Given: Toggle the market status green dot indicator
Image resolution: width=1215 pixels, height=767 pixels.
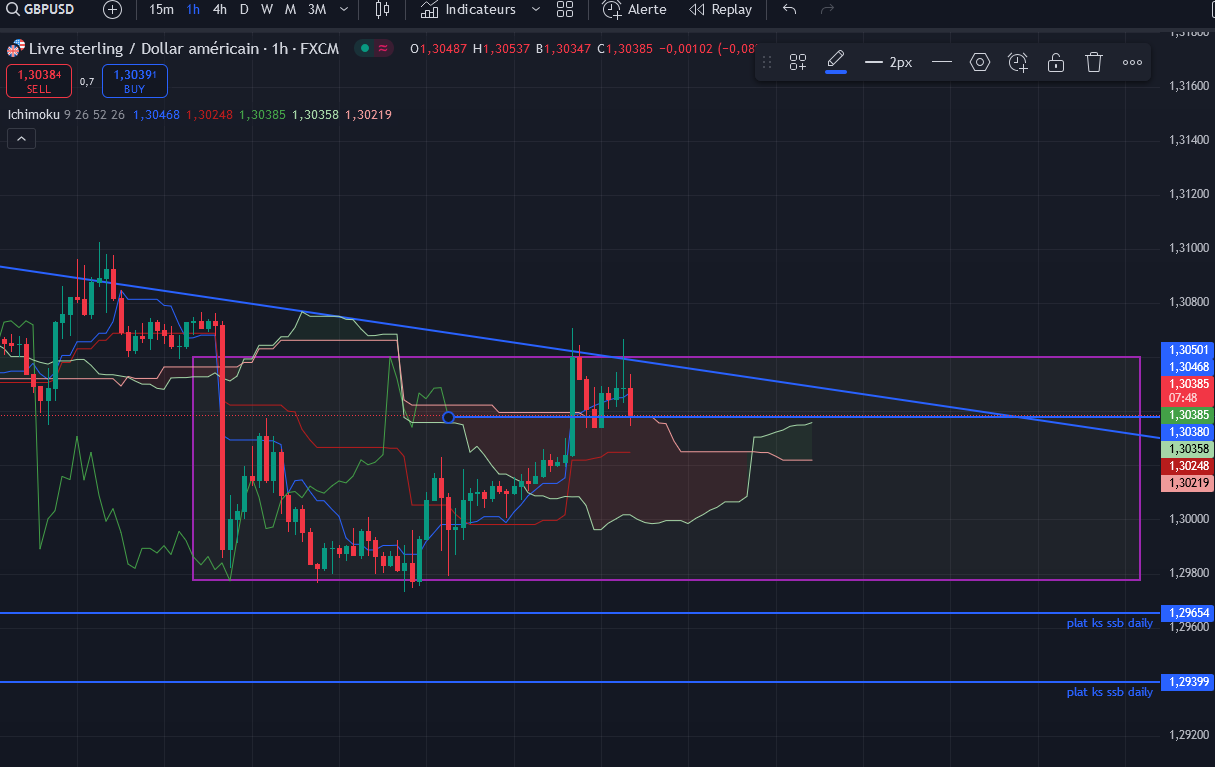Looking at the screenshot, I should coord(366,48).
